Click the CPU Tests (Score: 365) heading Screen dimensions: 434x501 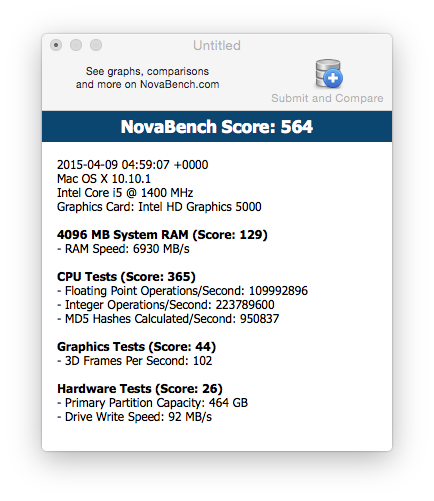pyautogui.click(x=126, y=277)
